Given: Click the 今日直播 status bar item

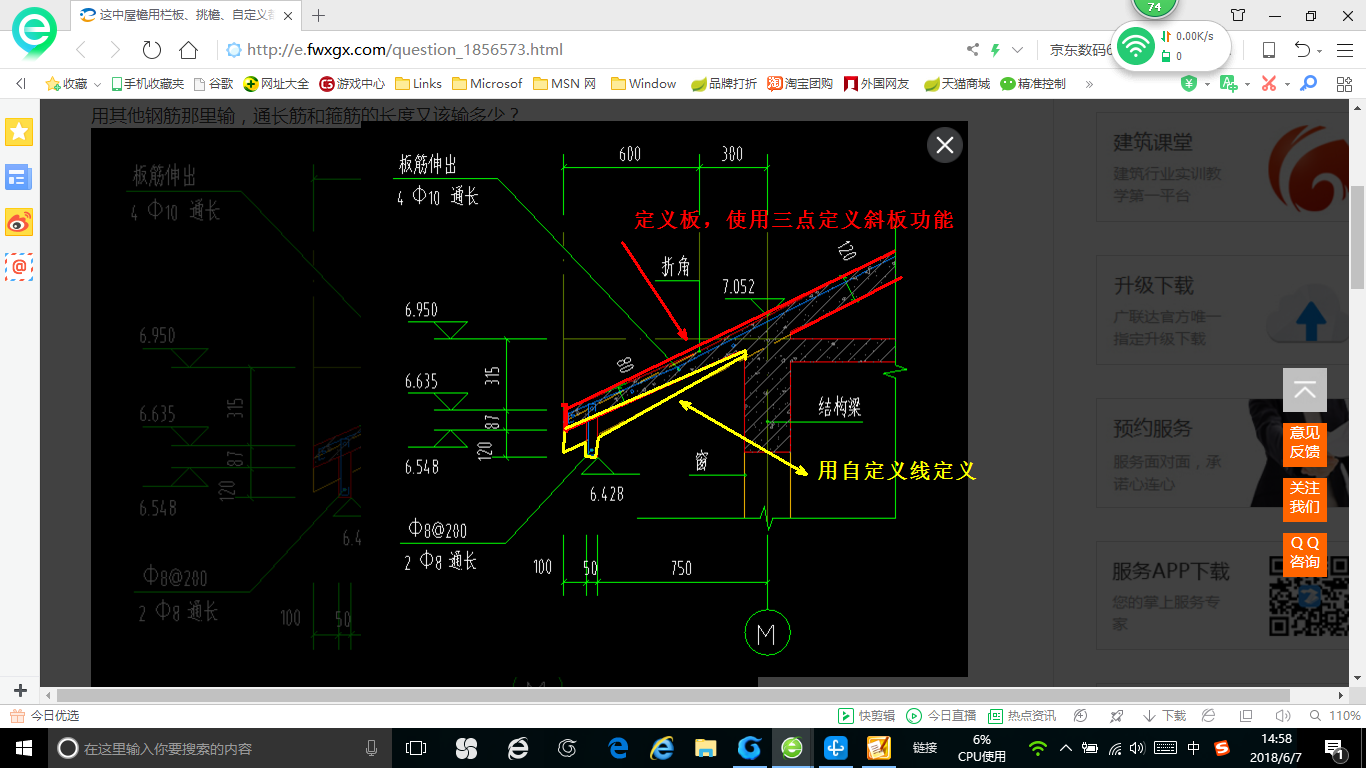Looking at the screenshot, I should pyautogui.click(x=941, y=716).
